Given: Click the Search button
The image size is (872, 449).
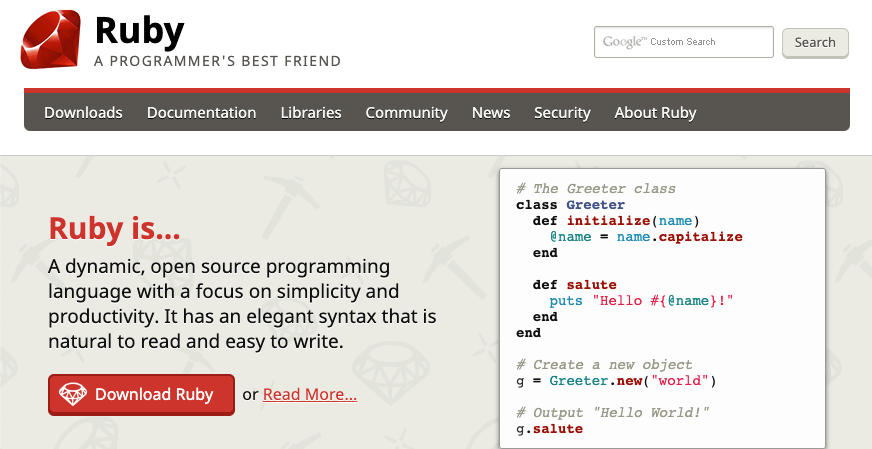Looking at the screenshot, I should click(x=815, y=43).
